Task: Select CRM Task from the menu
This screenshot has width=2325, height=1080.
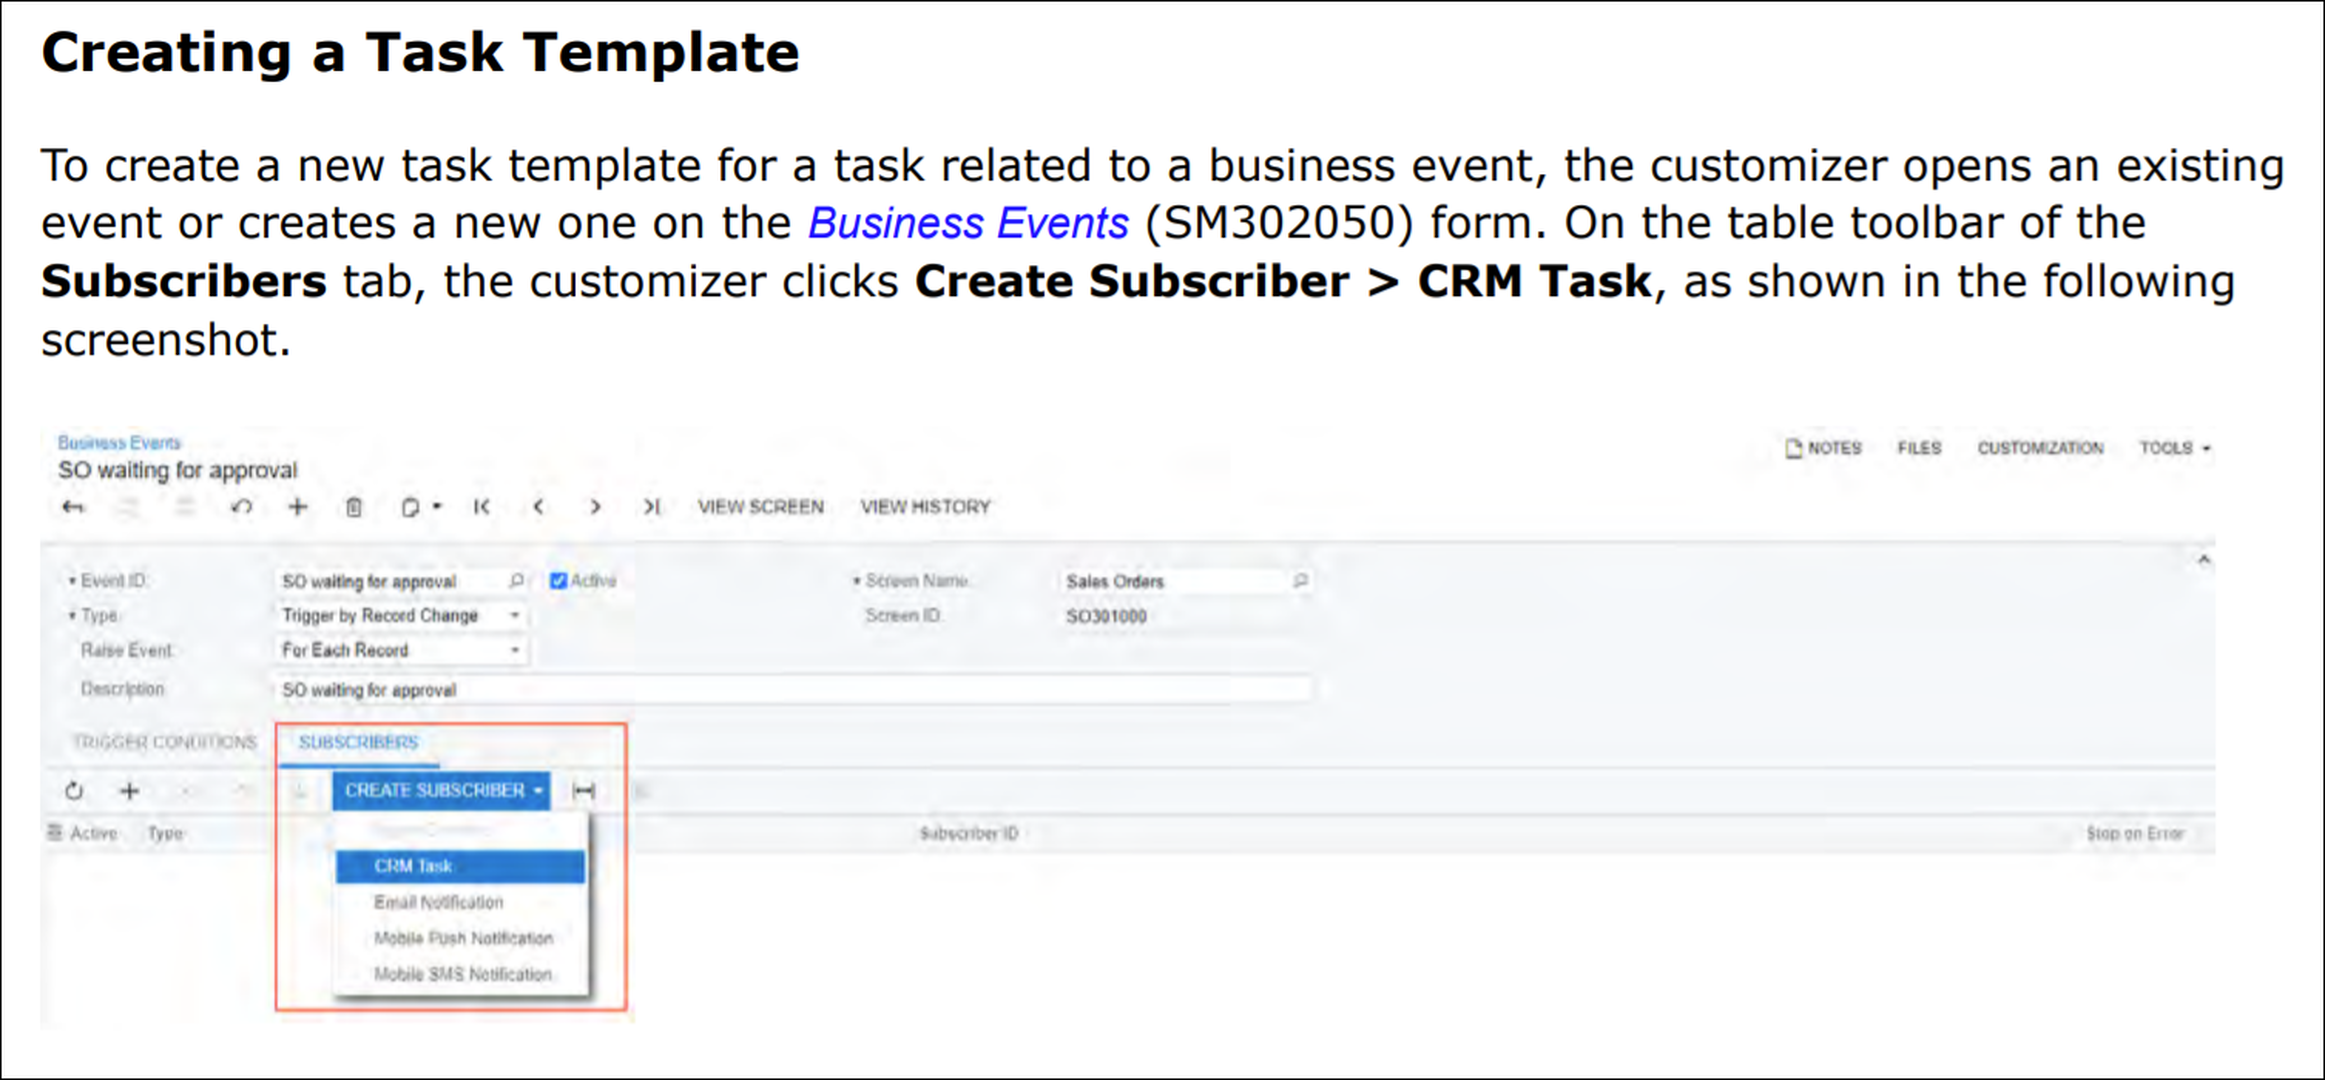Action: click(460, 866)
